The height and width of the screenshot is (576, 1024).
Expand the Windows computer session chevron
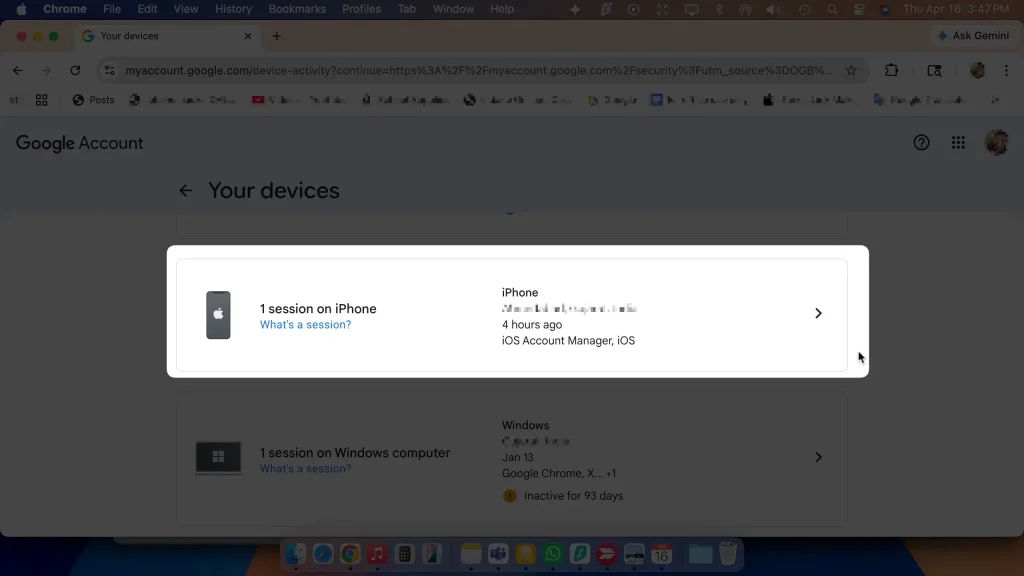818,457
